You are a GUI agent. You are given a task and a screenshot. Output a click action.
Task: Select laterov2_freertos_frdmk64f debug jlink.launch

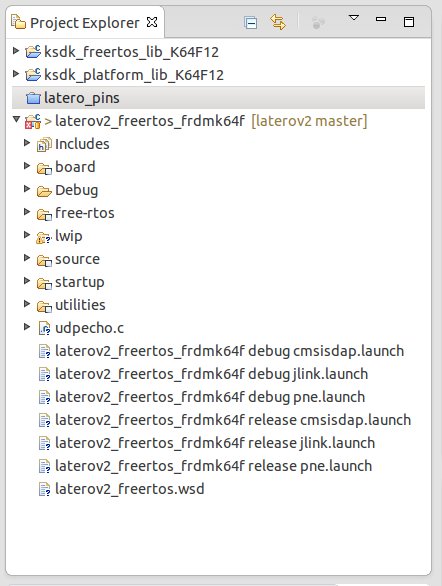point(211,374)
